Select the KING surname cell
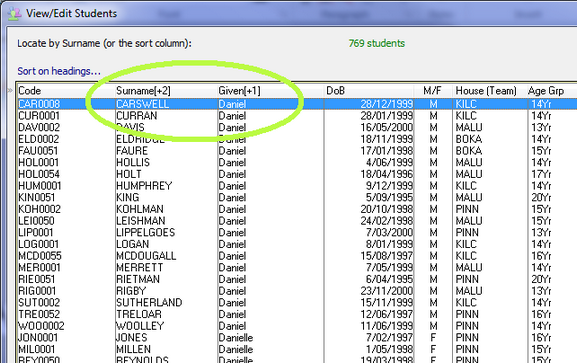This screenshot has height=363, width=577. [128, 198]
